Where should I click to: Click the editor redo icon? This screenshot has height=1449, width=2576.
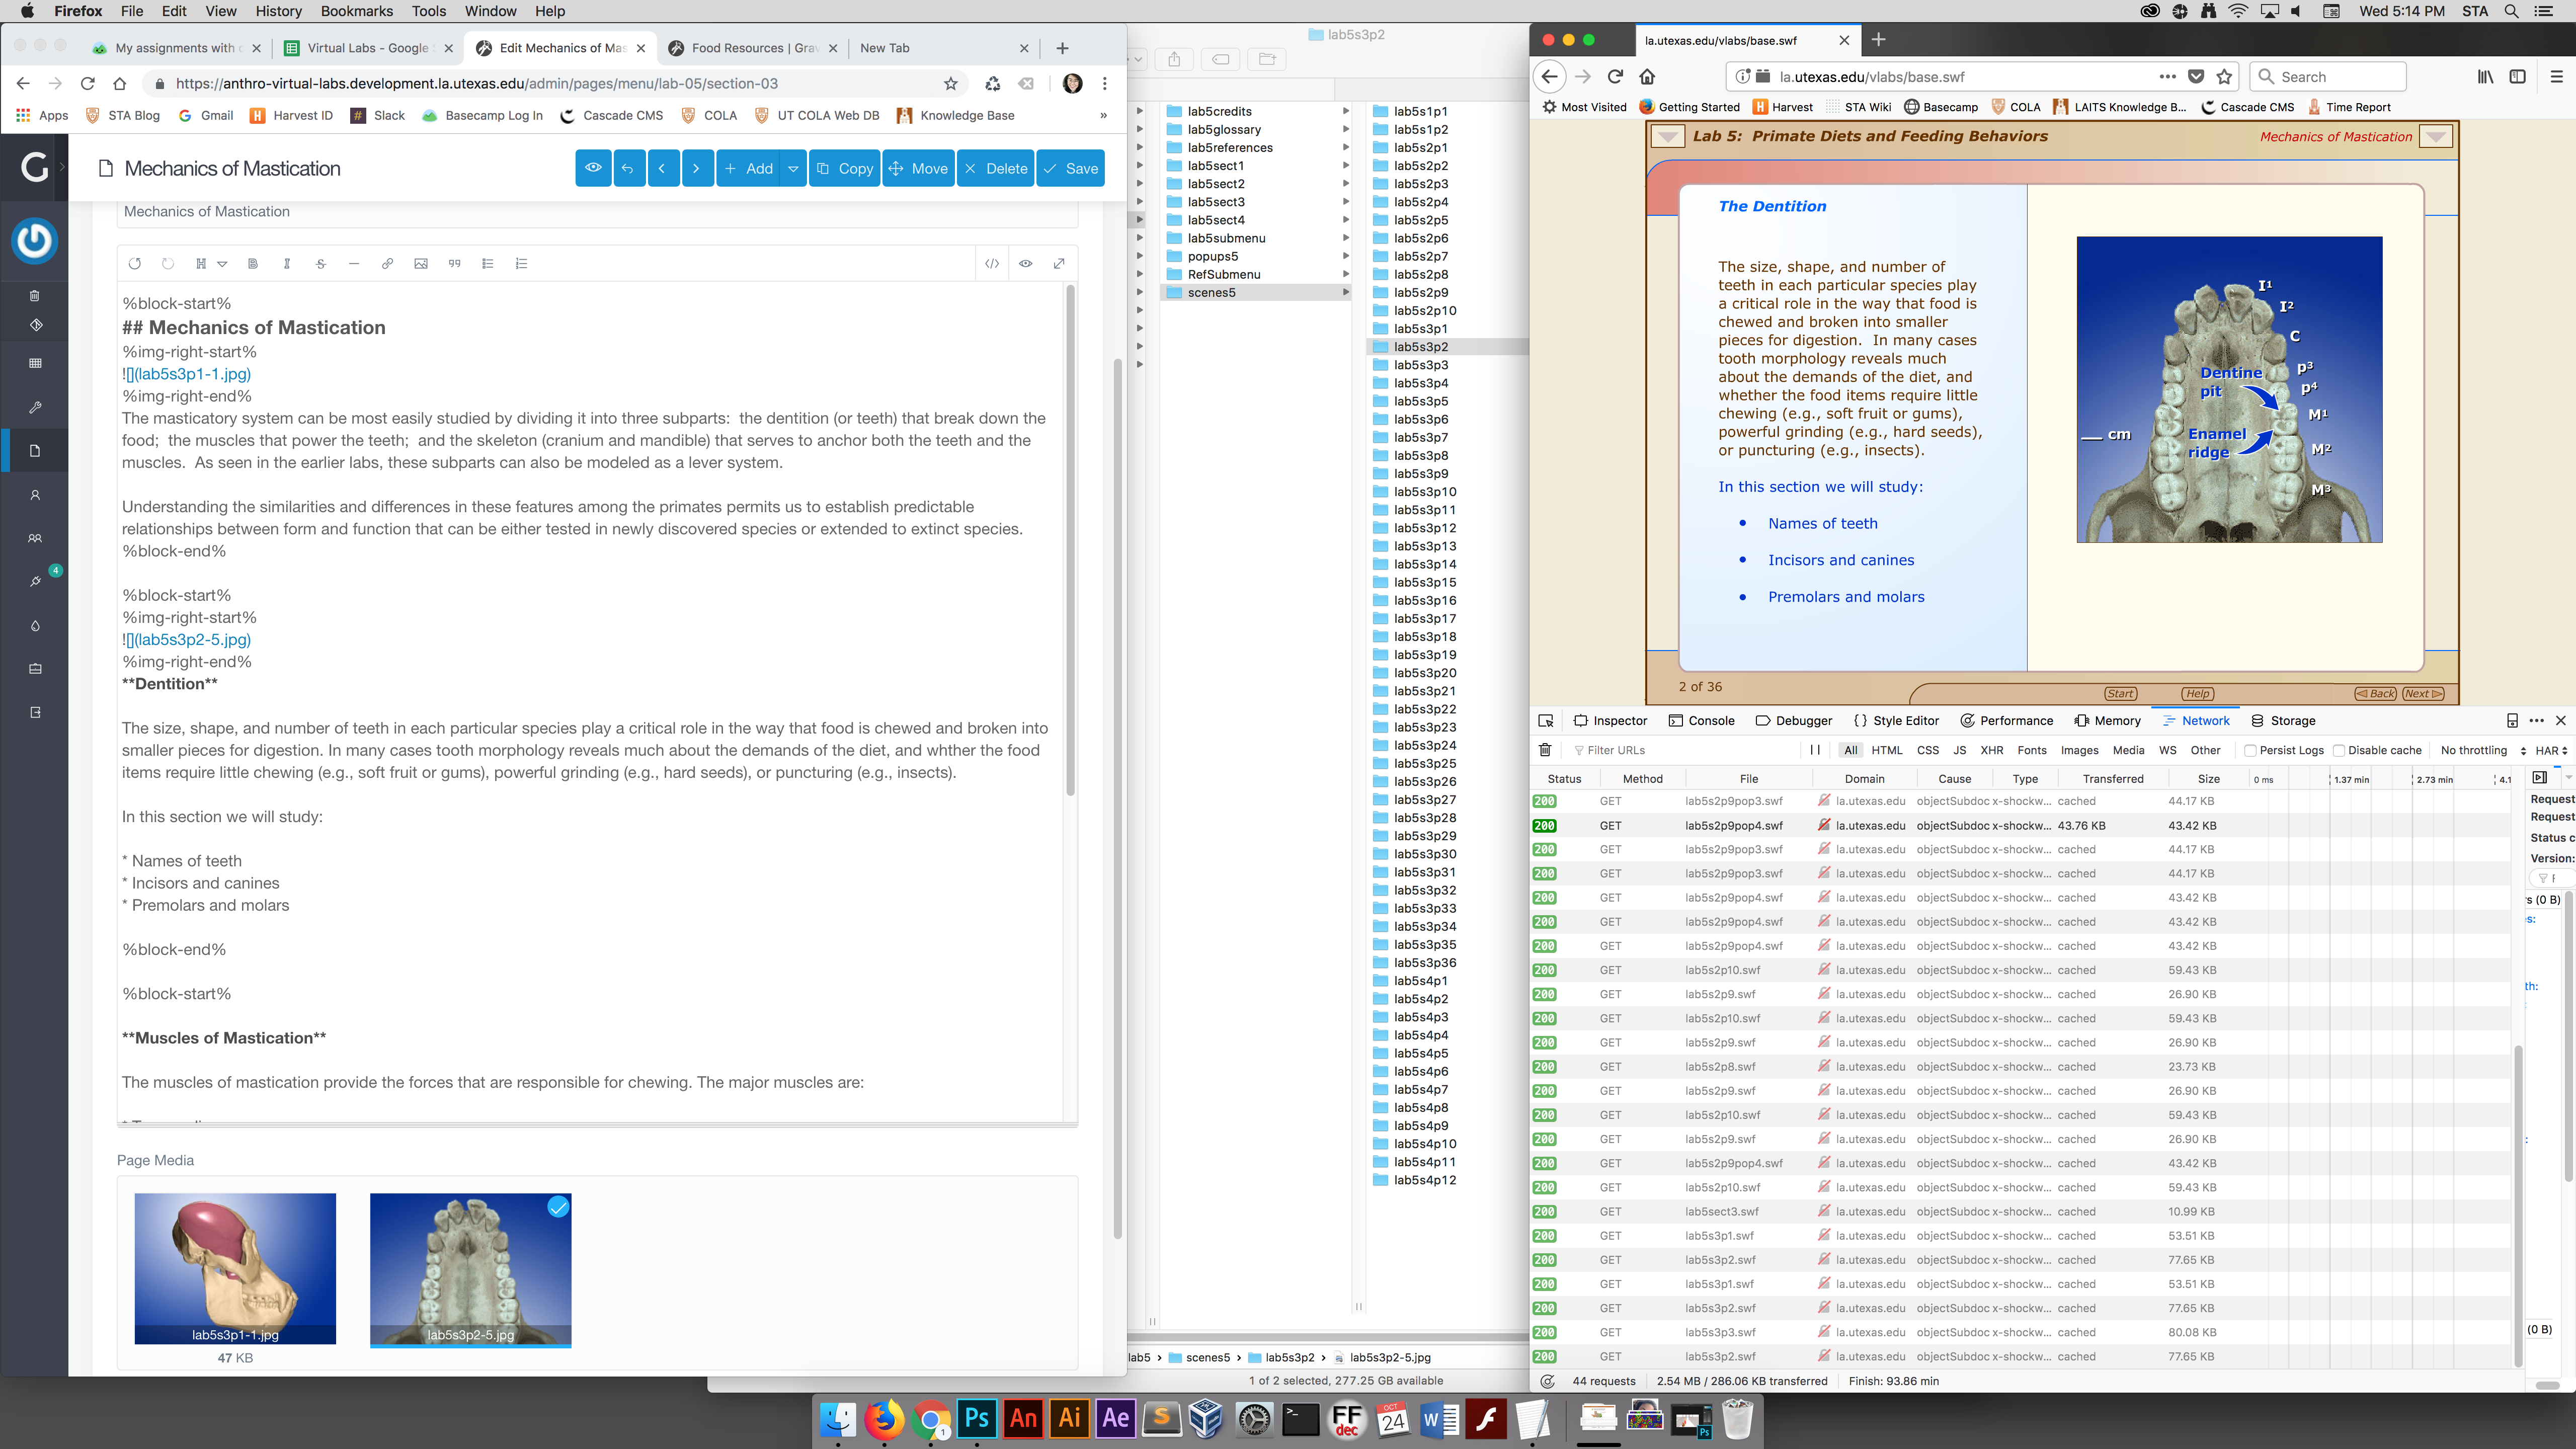pyautogui.click(x=168, y=264)
